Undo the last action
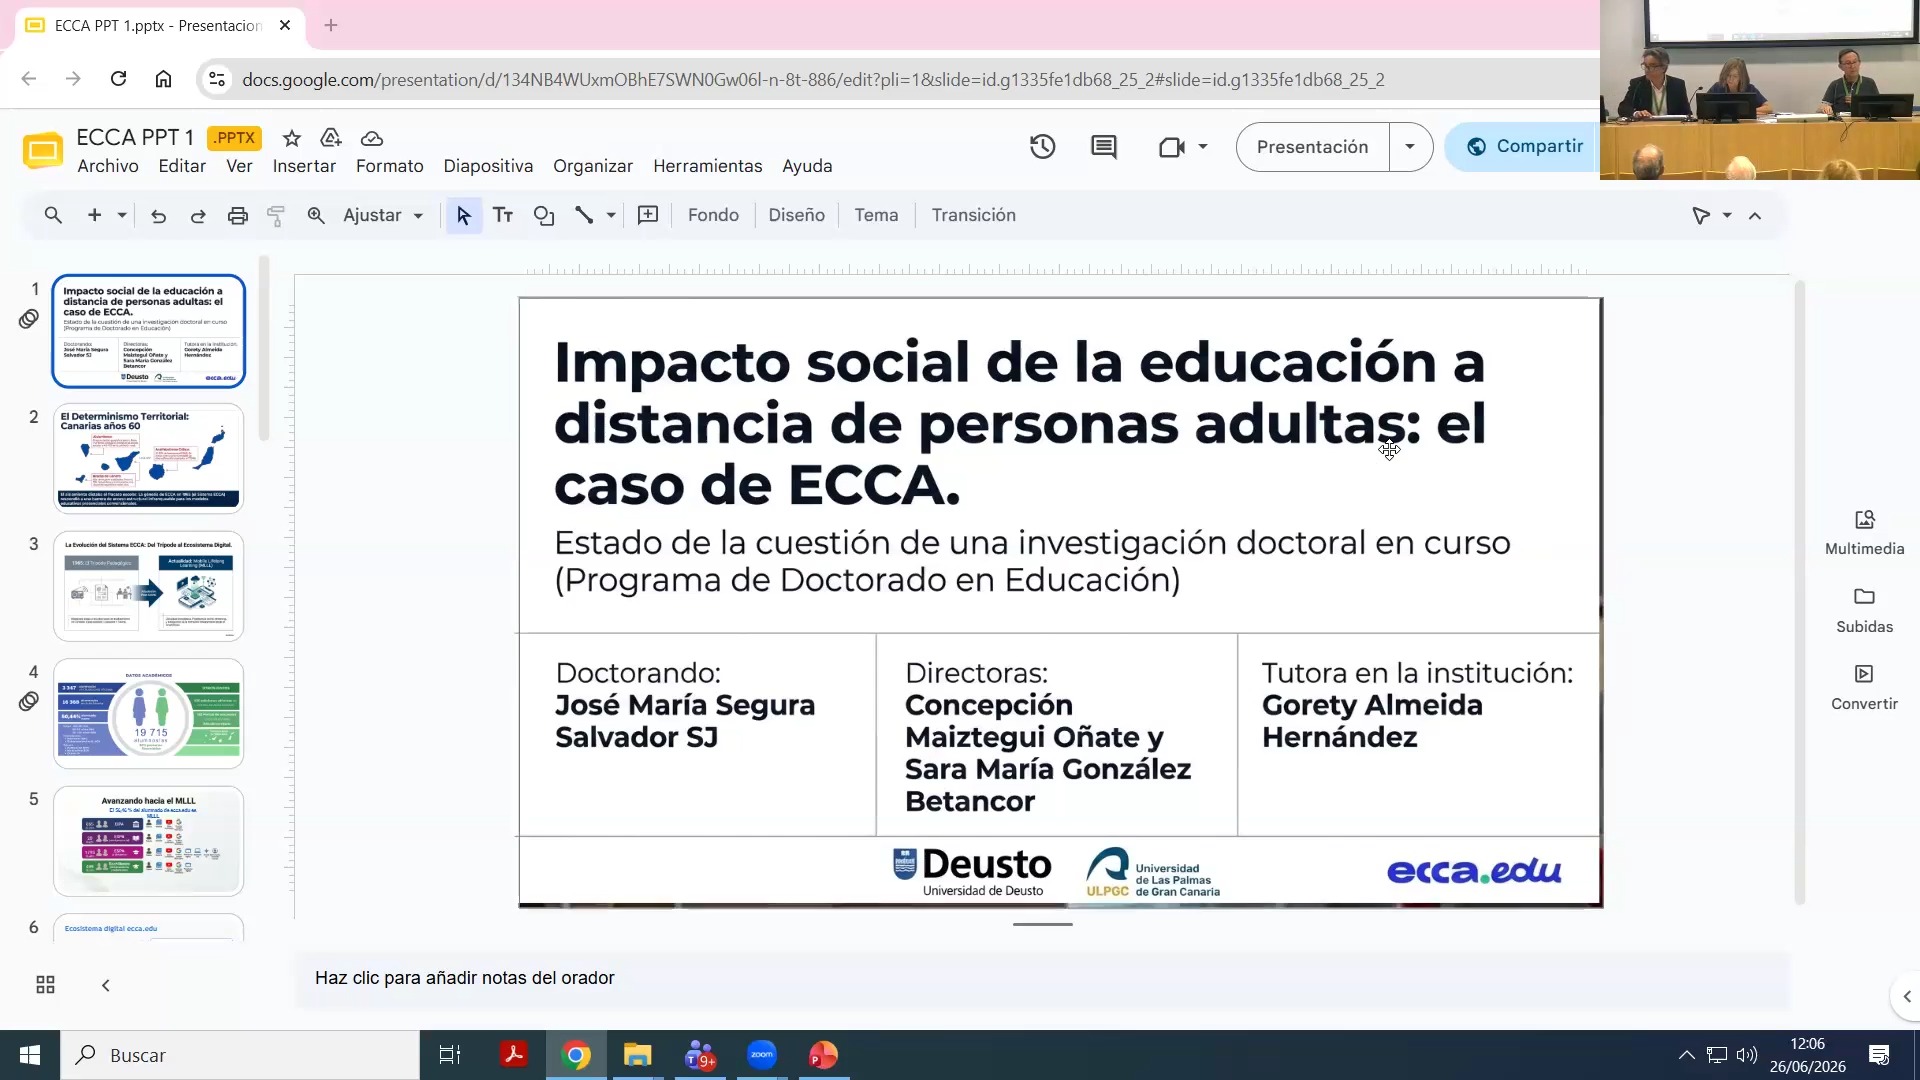 158,215
